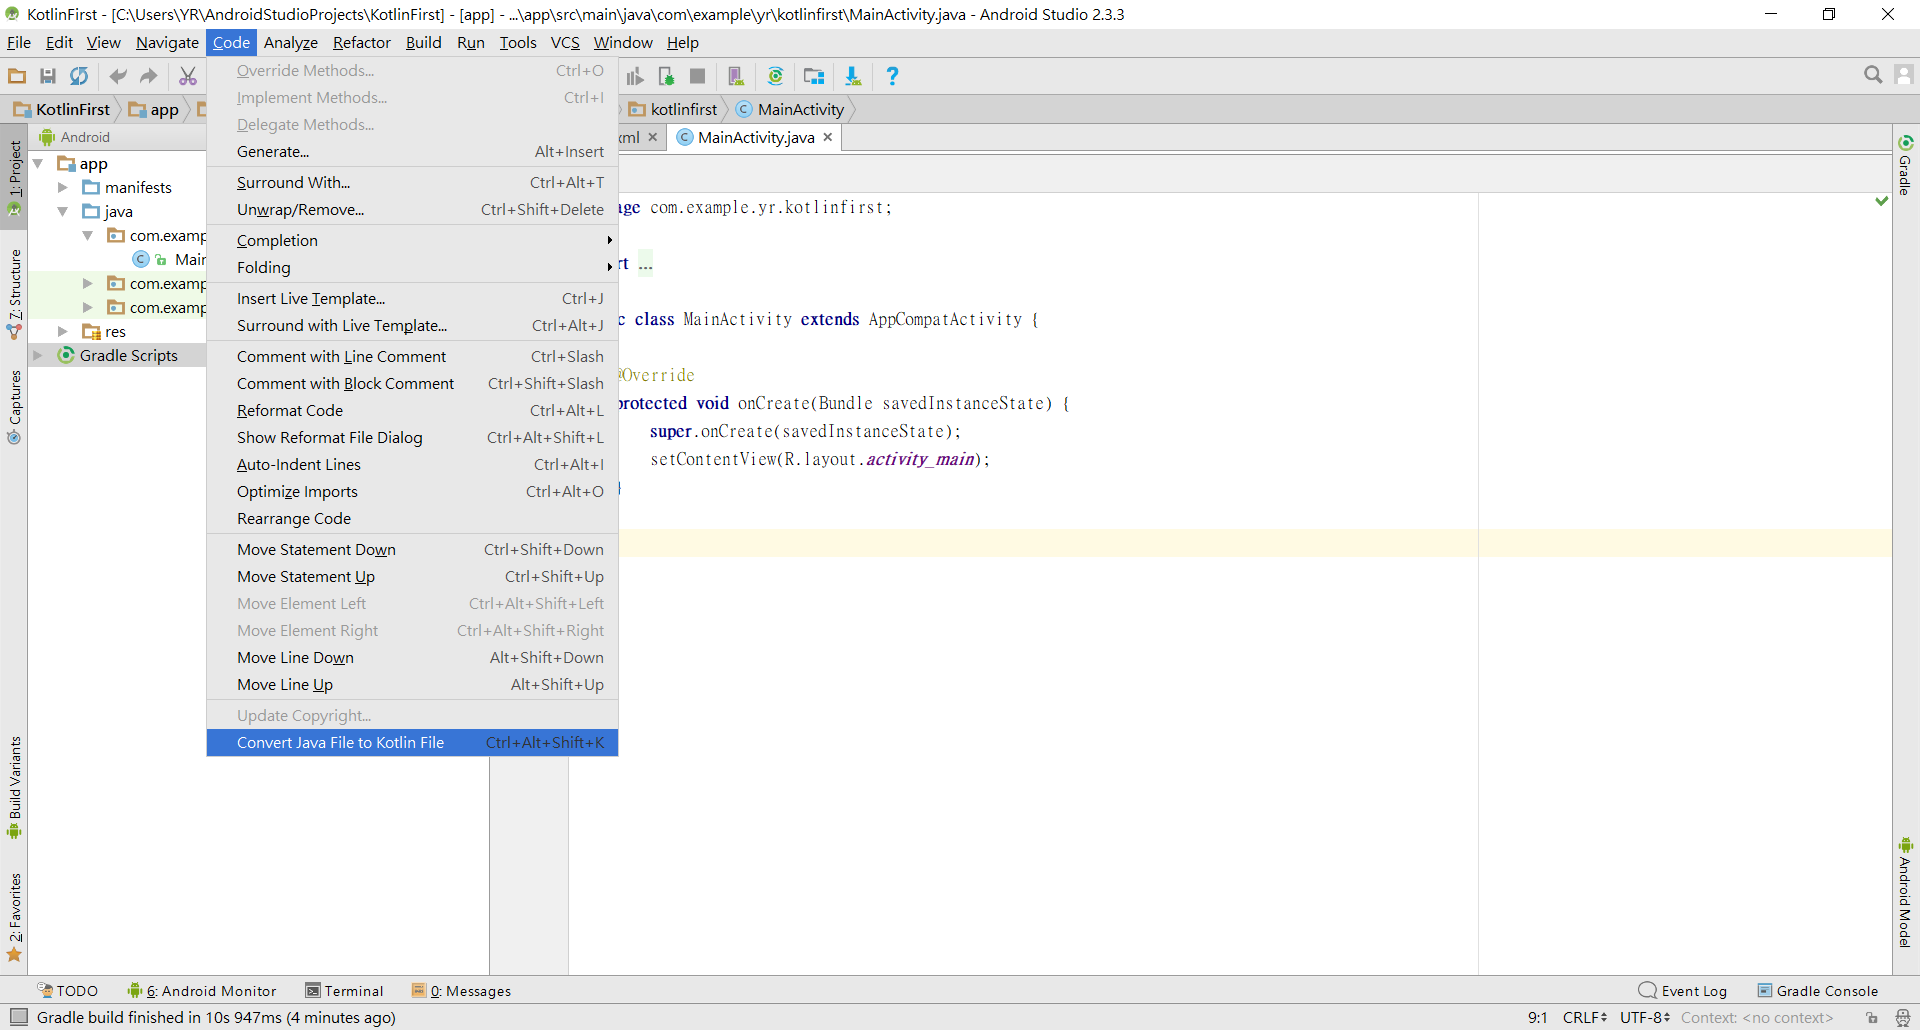Open the Android Model side panel

click(1906, 892)
